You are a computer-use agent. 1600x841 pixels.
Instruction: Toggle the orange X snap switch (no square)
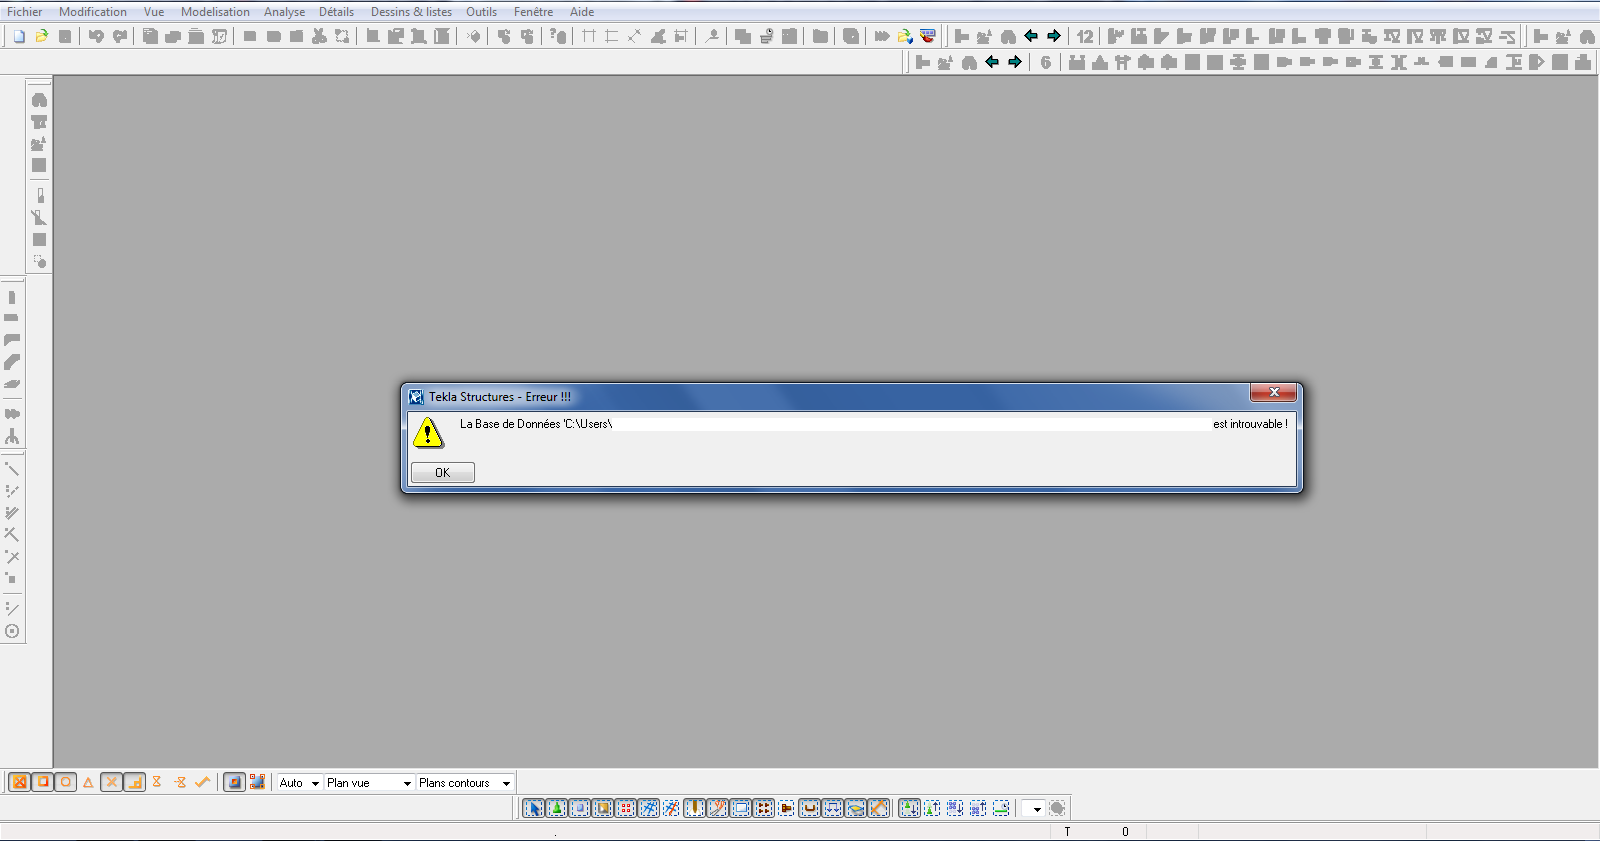click(112, 782)
